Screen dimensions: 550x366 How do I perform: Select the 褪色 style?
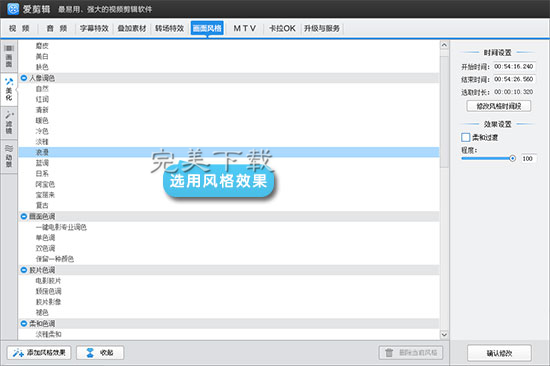coord(42,312)
